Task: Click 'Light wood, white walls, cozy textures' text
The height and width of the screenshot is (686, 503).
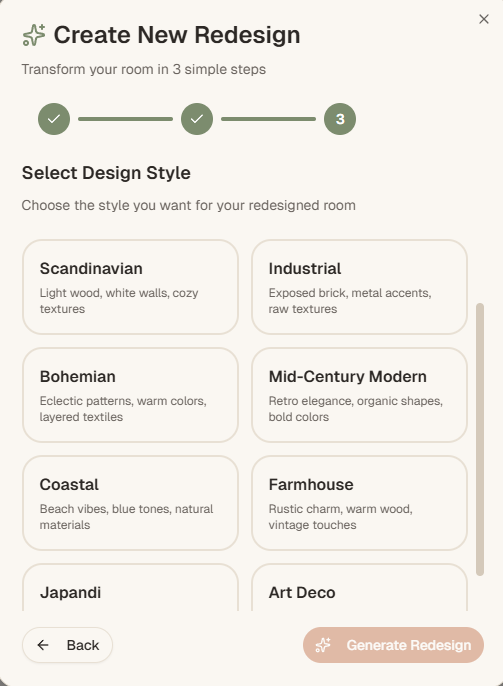Action: (119, 301)
